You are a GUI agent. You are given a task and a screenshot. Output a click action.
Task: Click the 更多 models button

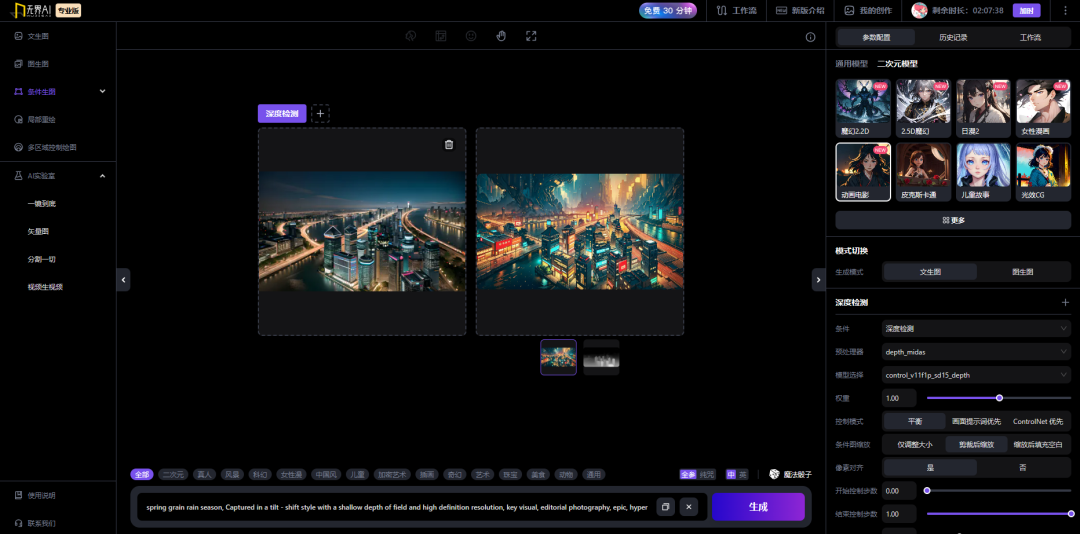pyautogui.click(x=953, y=220)
